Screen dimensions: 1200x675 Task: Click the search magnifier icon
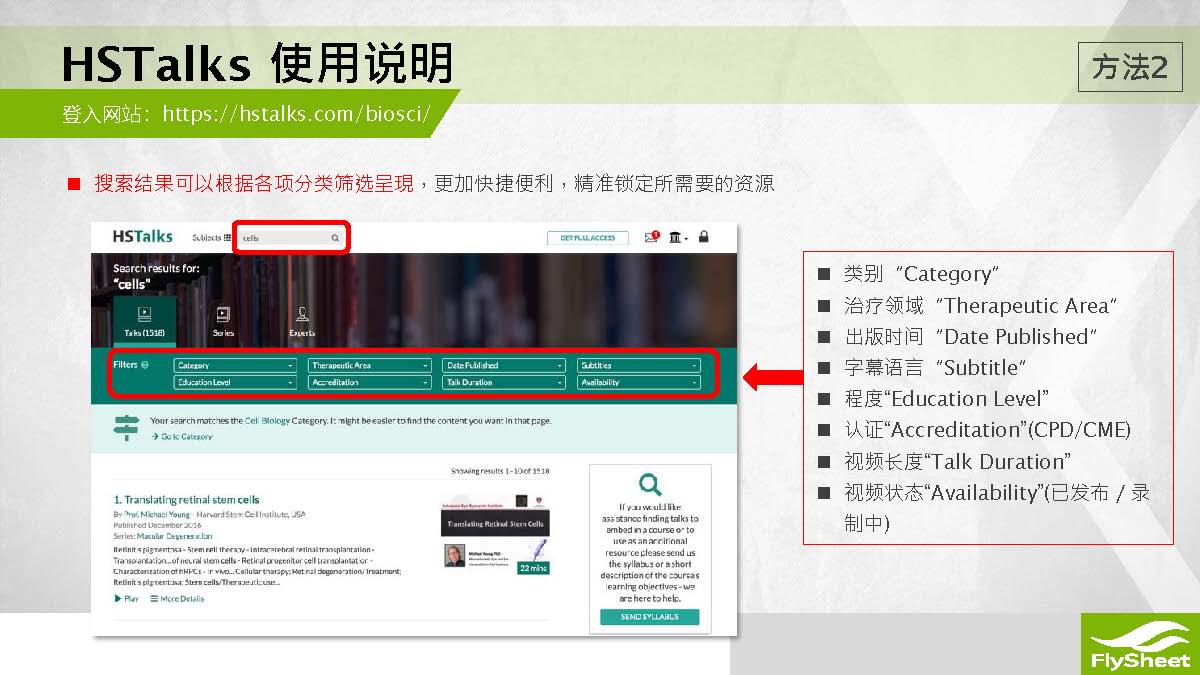coord(335,238)
